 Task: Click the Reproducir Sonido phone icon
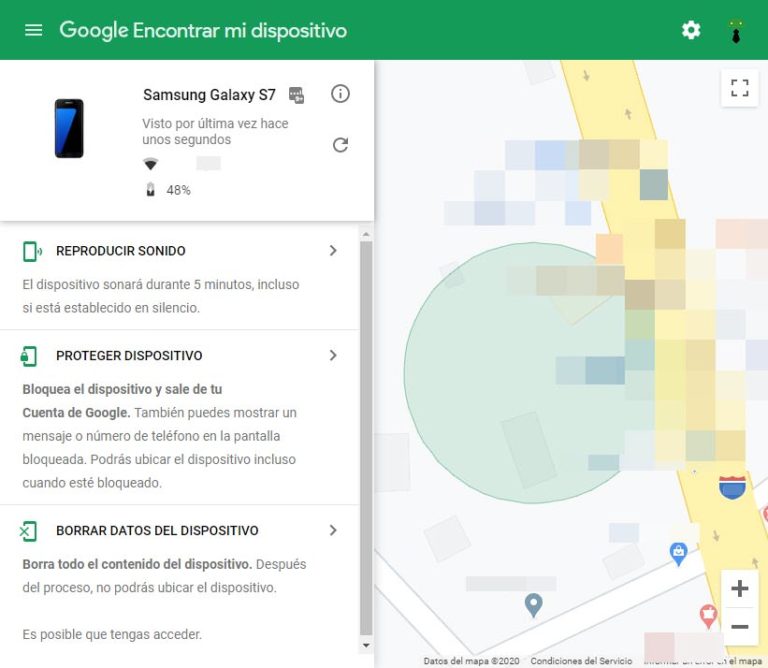[32, 251]
